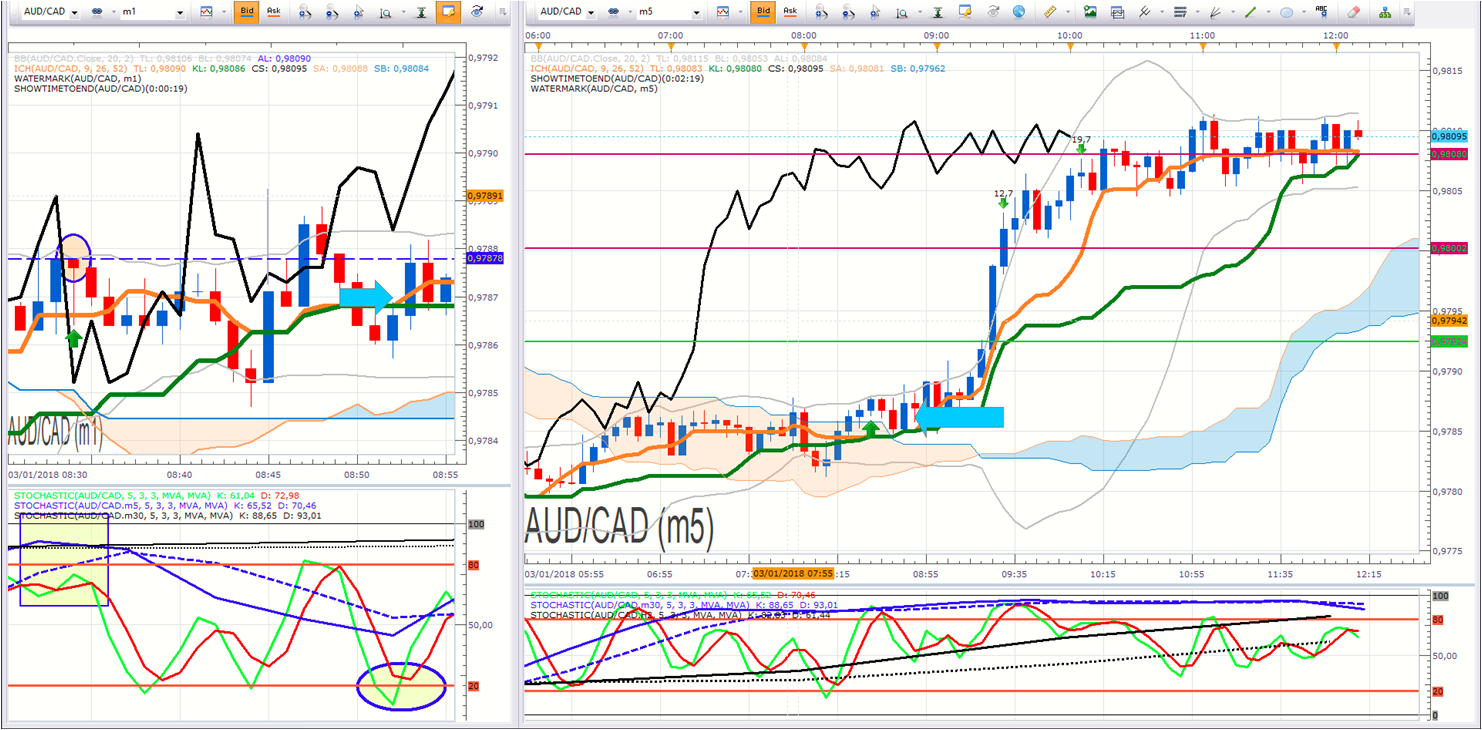Select the horizontal lines levels tool
The height and width of the screenshot is (730, 1482).
point(1180,12)
